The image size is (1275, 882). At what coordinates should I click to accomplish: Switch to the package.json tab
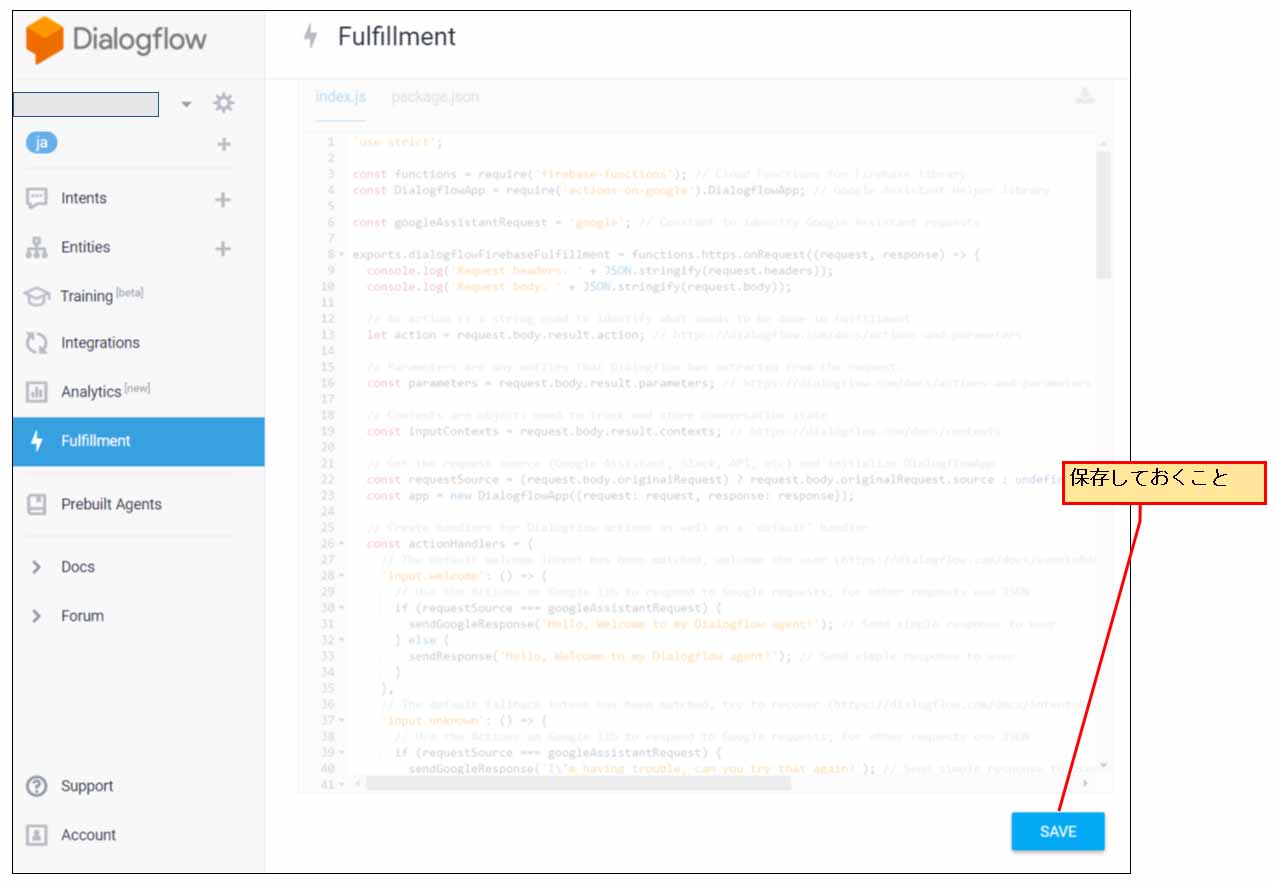coord(434,97)
